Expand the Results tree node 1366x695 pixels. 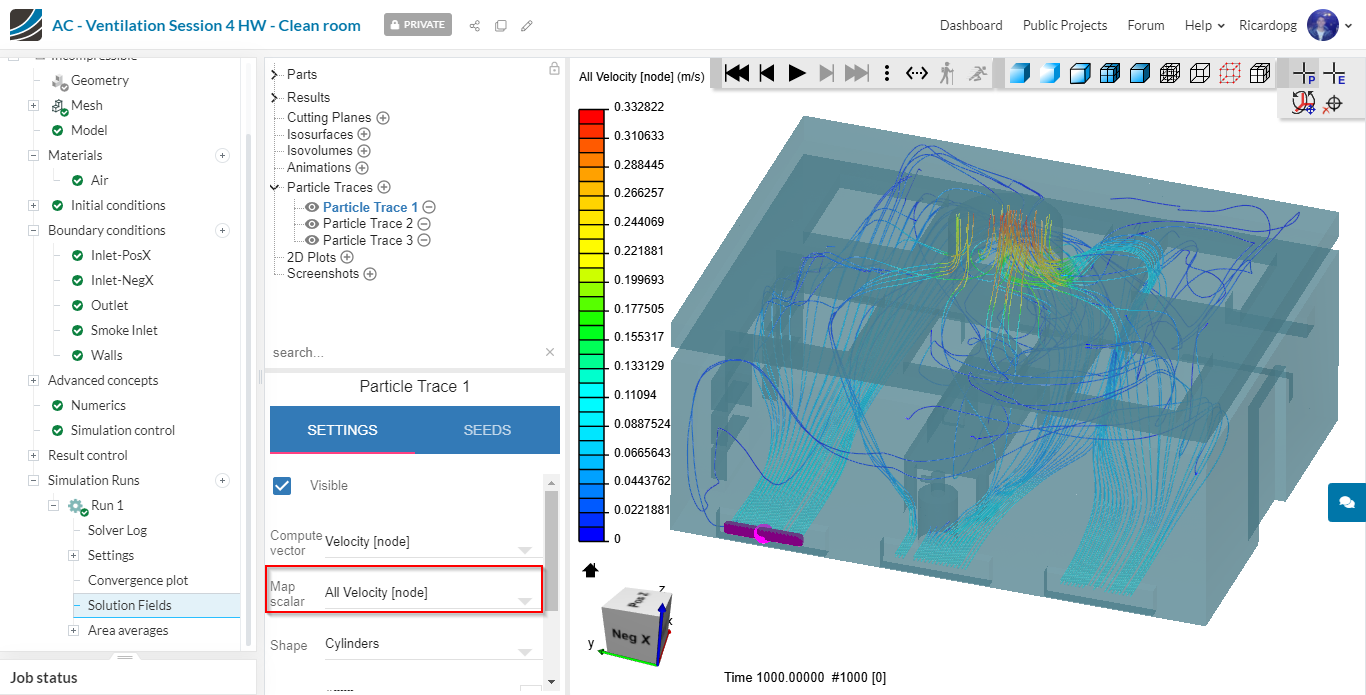pyautogui.click(x=275, y=97)
